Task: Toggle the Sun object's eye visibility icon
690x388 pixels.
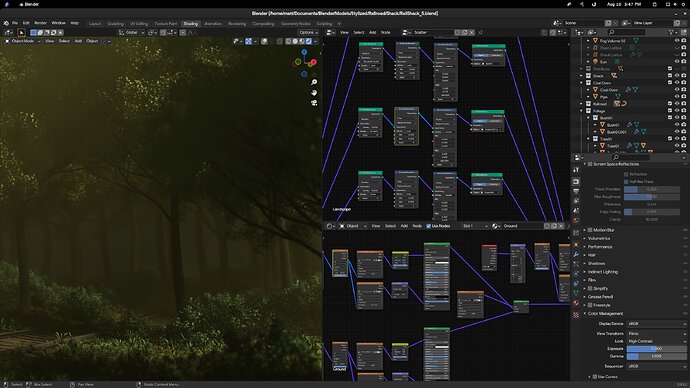Action: [677, 62]
